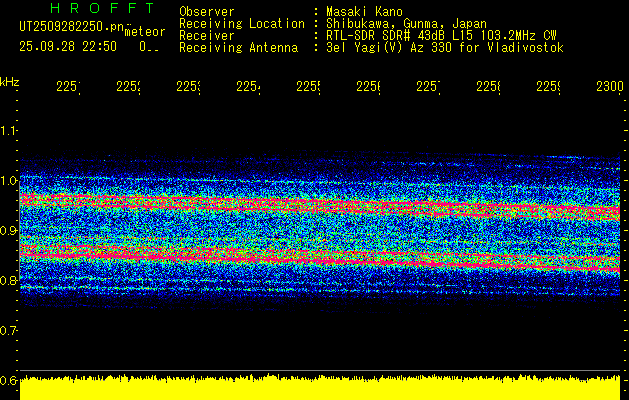Click the 2259 time axis marker

click(548, 87)
